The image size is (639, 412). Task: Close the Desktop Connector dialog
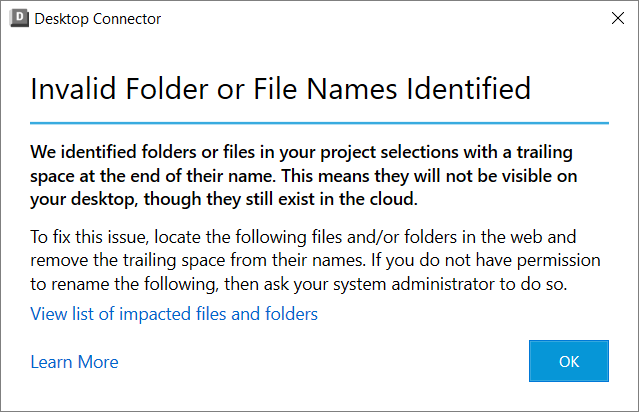click(615, 18)
